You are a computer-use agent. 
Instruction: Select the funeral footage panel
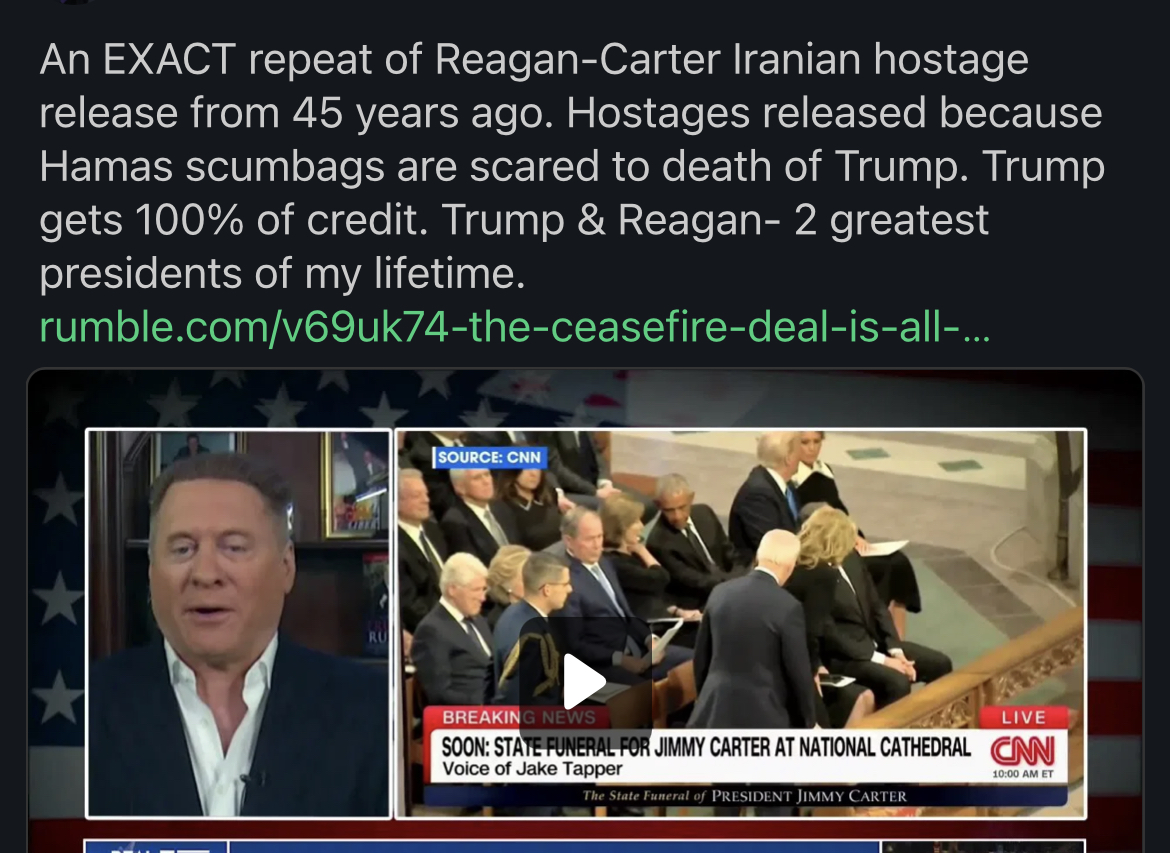[x=740, y=624]
